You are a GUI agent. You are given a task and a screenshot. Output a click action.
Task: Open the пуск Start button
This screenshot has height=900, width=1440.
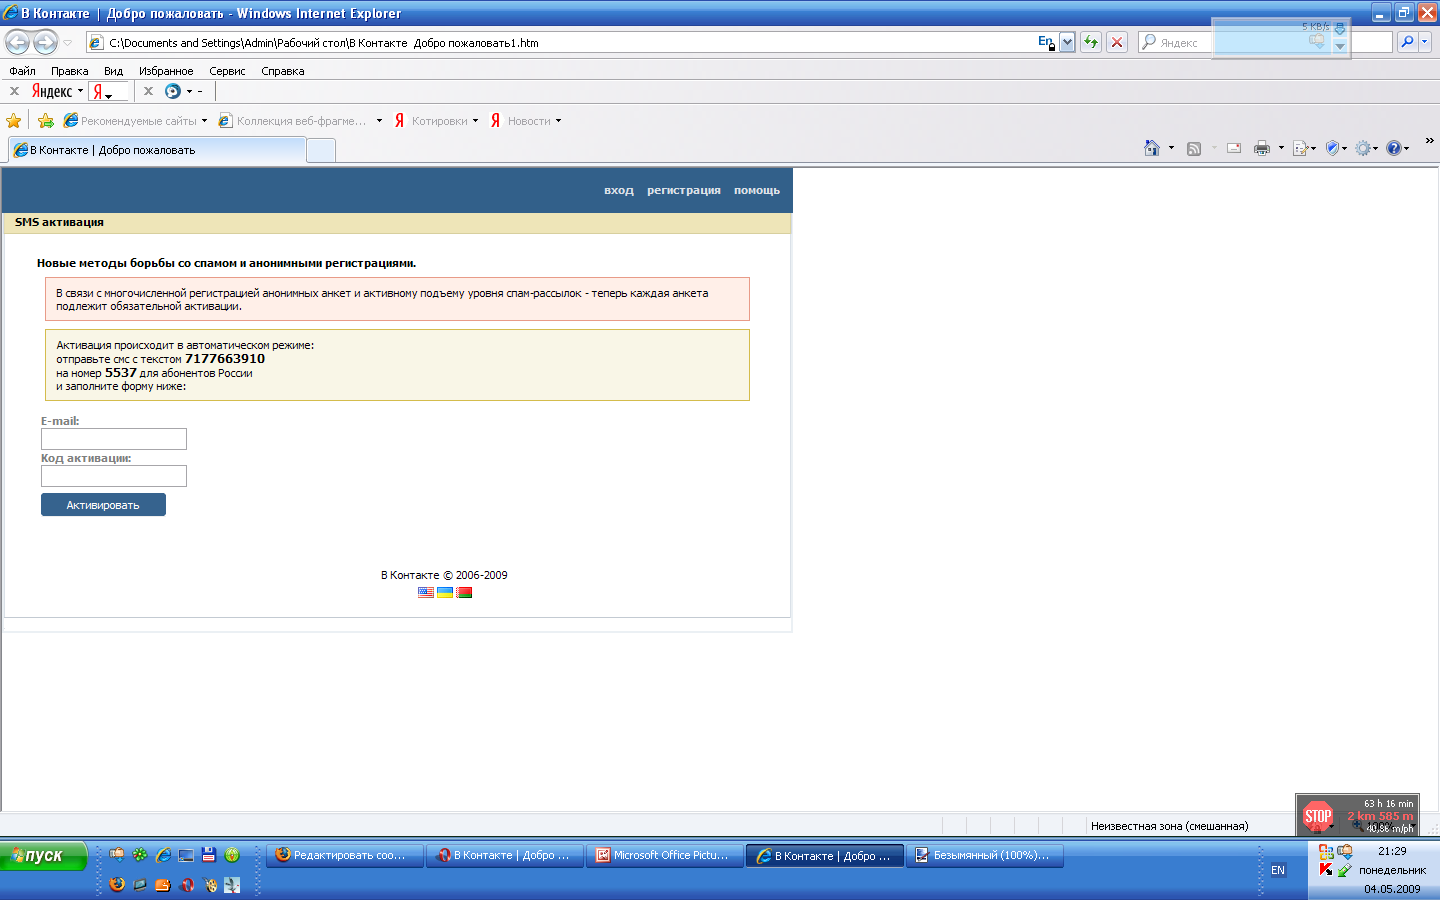pyautogui.click(x=44, y=856)
